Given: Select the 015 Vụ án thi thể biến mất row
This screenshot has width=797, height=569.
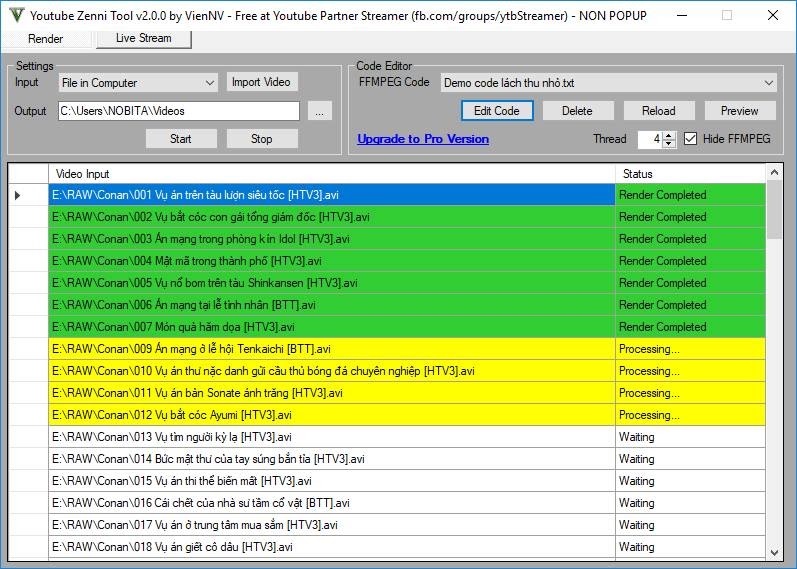Looking at the screenshot, I should click(332, 481).
